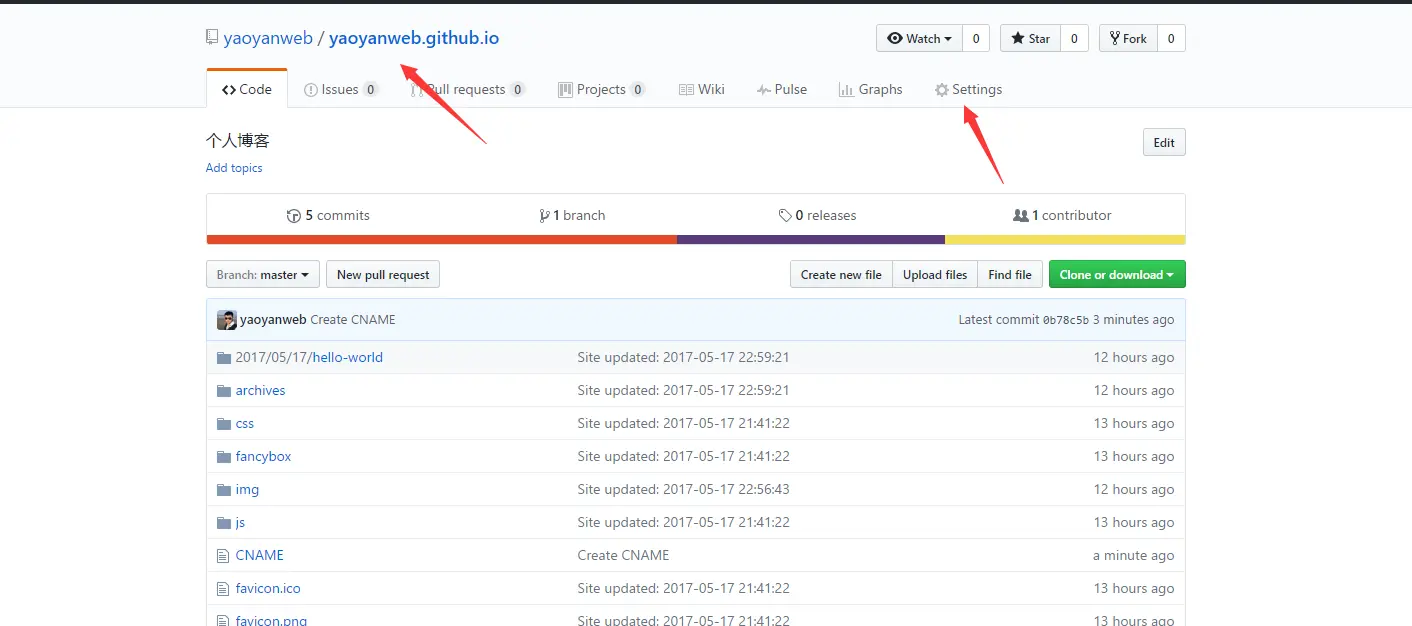Click img commit message updated 22:56:43
Screen dimensions: 1412x626
(x=683, y=489)
